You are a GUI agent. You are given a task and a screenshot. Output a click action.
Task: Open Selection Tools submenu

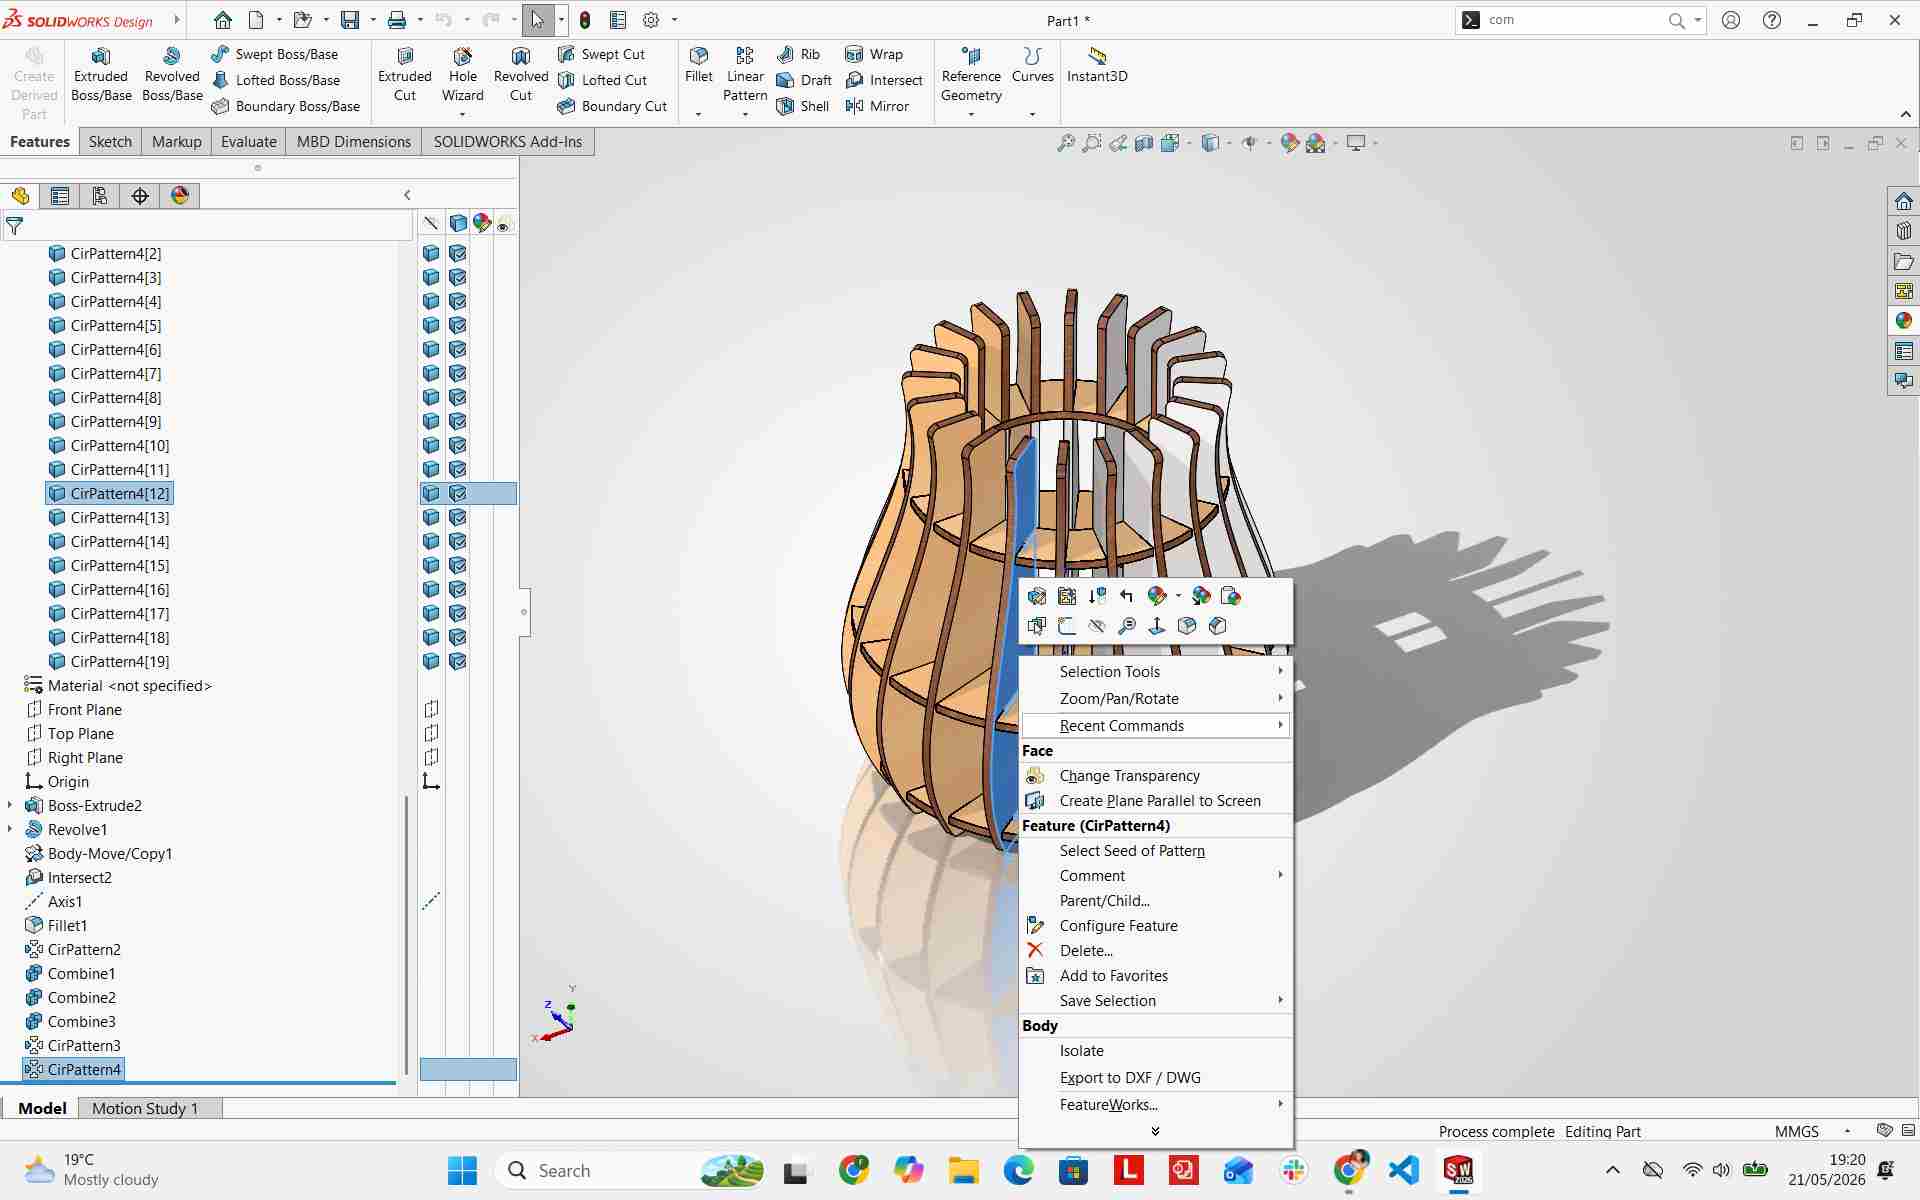click(1155, 672)
